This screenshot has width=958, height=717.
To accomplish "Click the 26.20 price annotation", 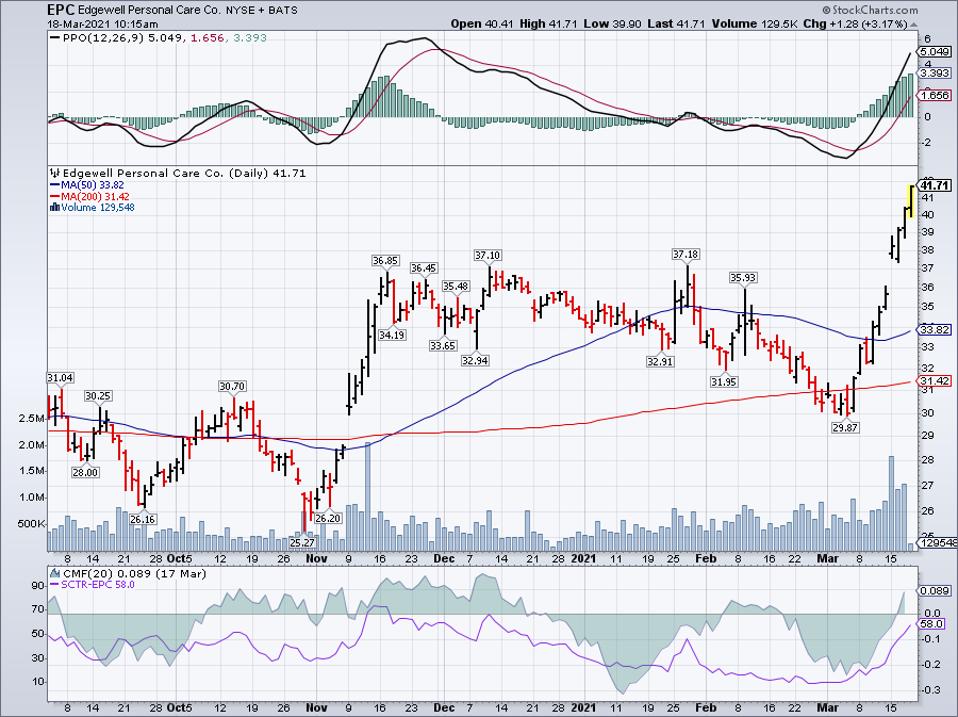I will tap(327, 518).
